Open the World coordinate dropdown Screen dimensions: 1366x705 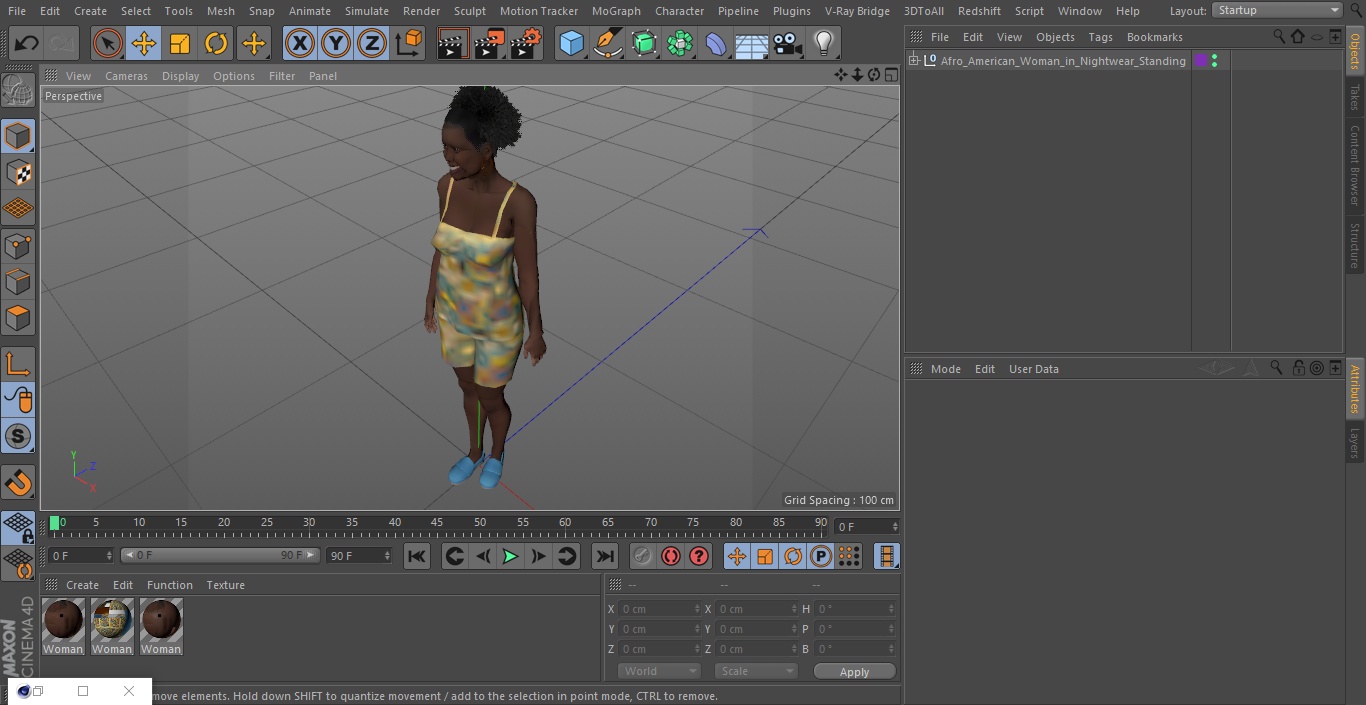pyautogui.click(x=658, y=671)
